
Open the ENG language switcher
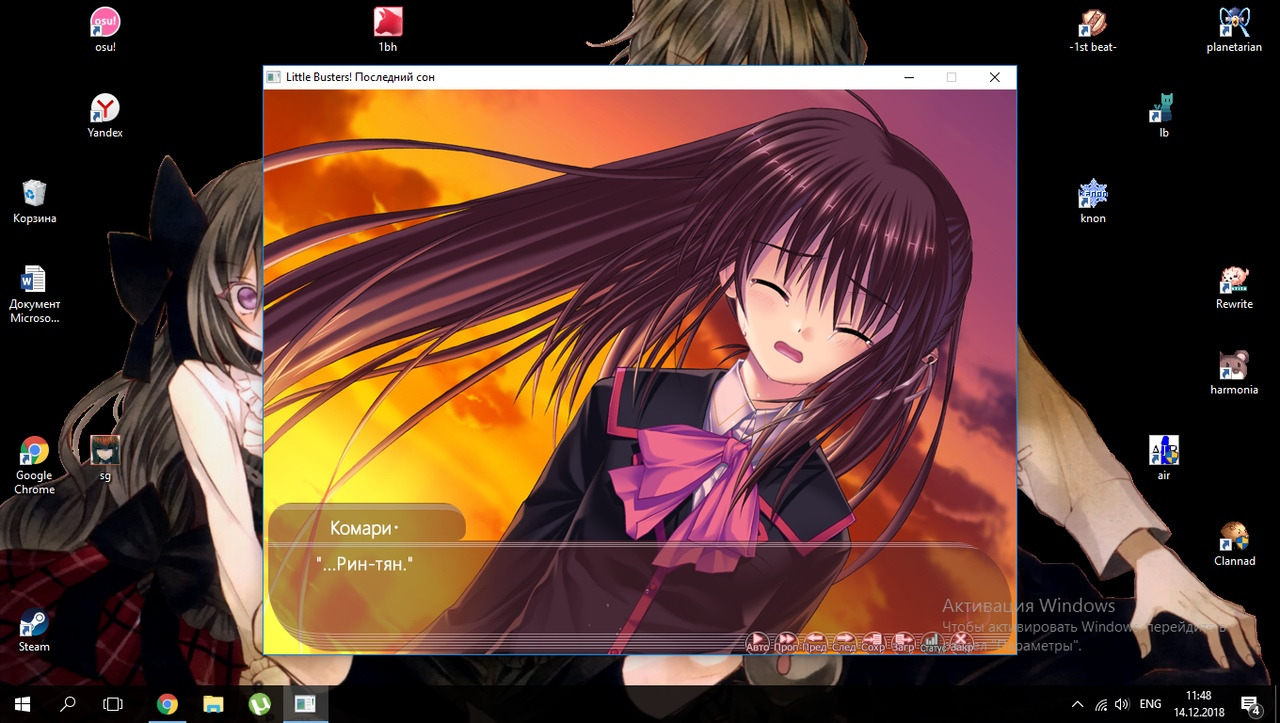pyautogui.click(x=1150, y=704)
